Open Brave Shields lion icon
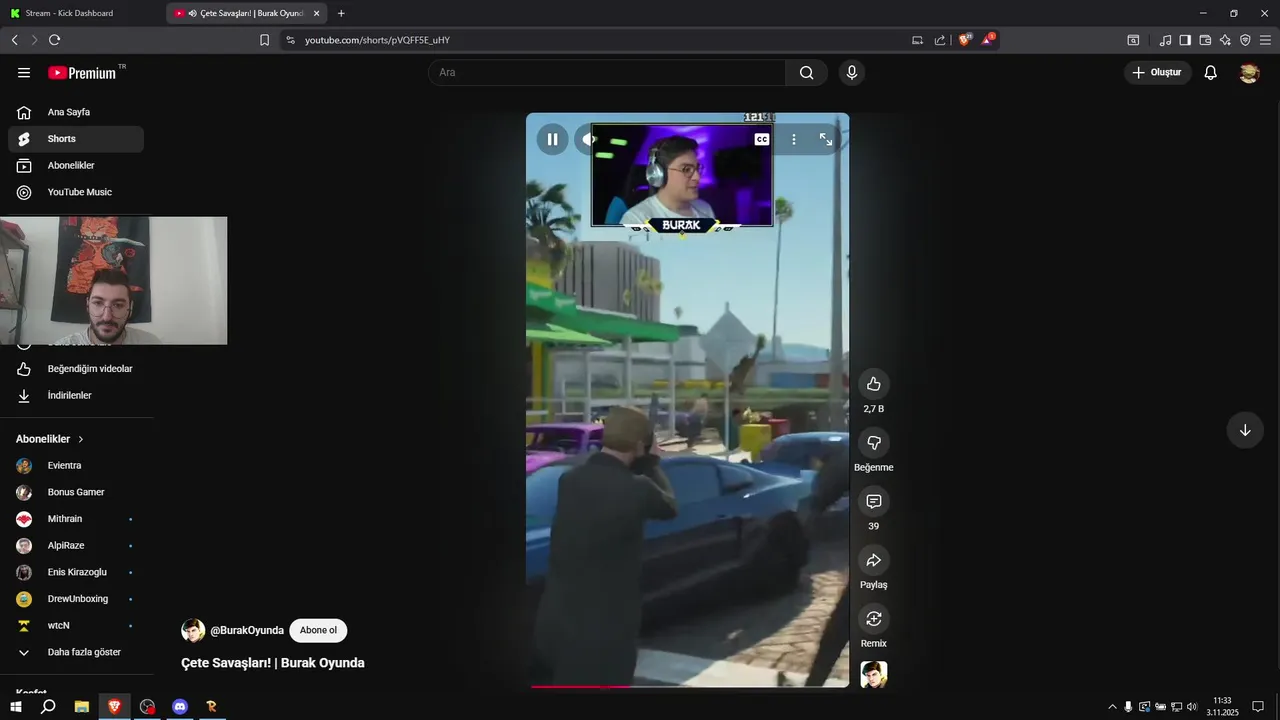Viewport: 1280px width, 720px height. click(965, 40)
